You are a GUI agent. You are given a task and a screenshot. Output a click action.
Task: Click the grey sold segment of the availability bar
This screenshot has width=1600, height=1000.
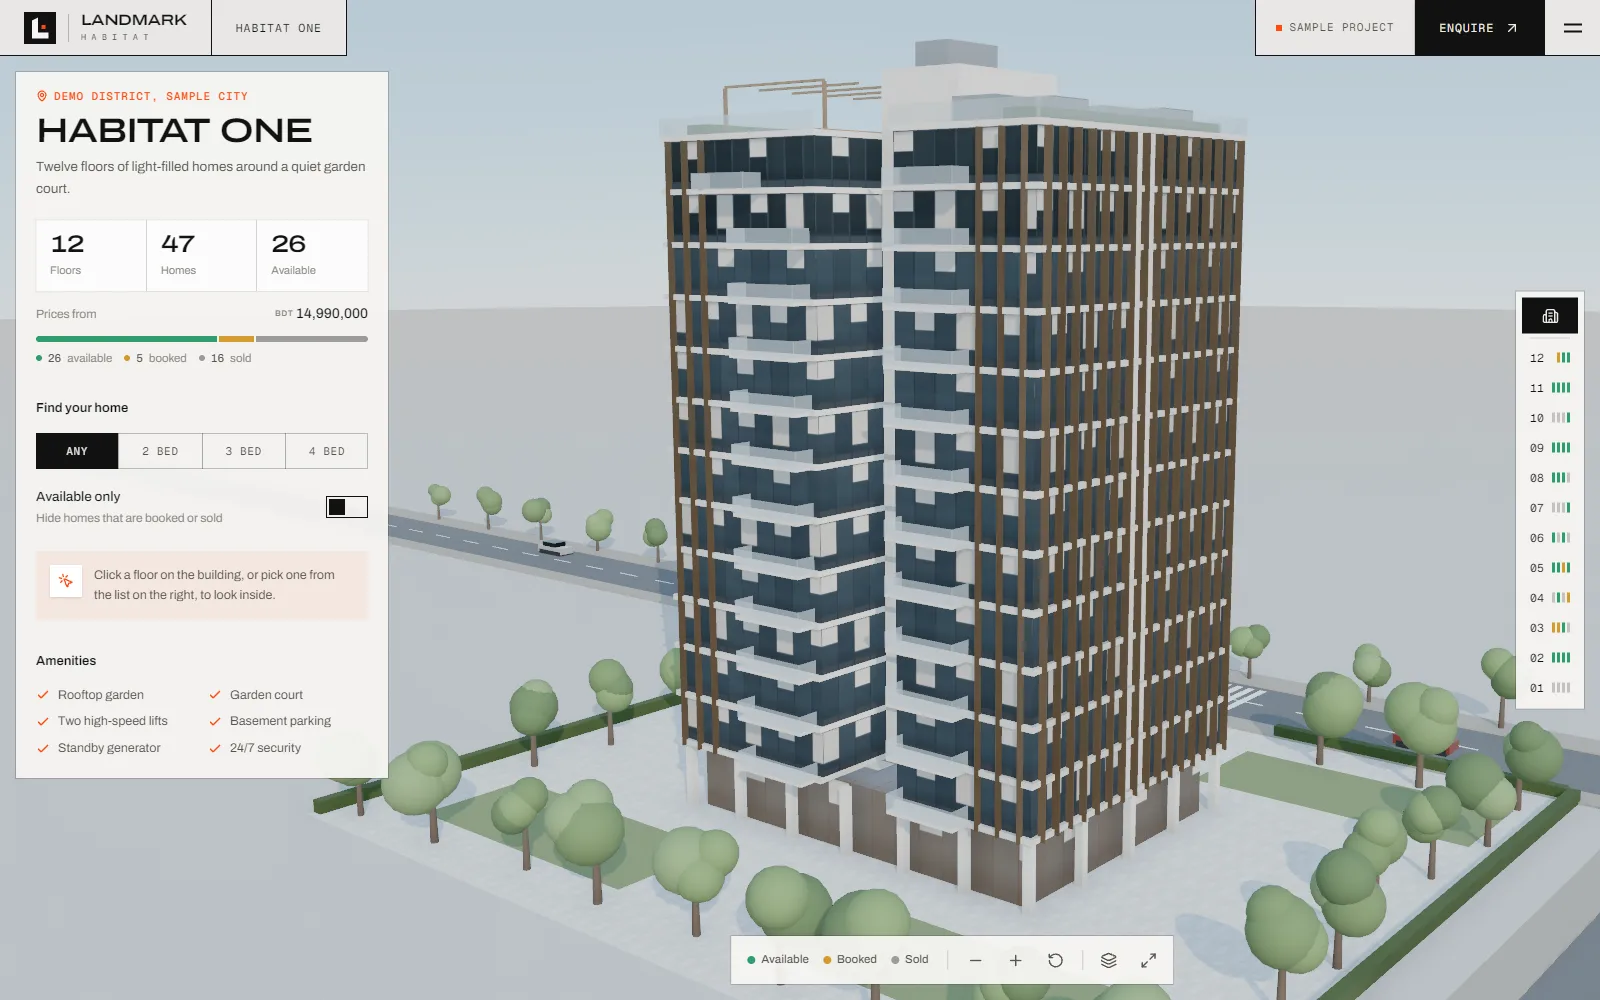pyautogui.click(x=312, y=339)
